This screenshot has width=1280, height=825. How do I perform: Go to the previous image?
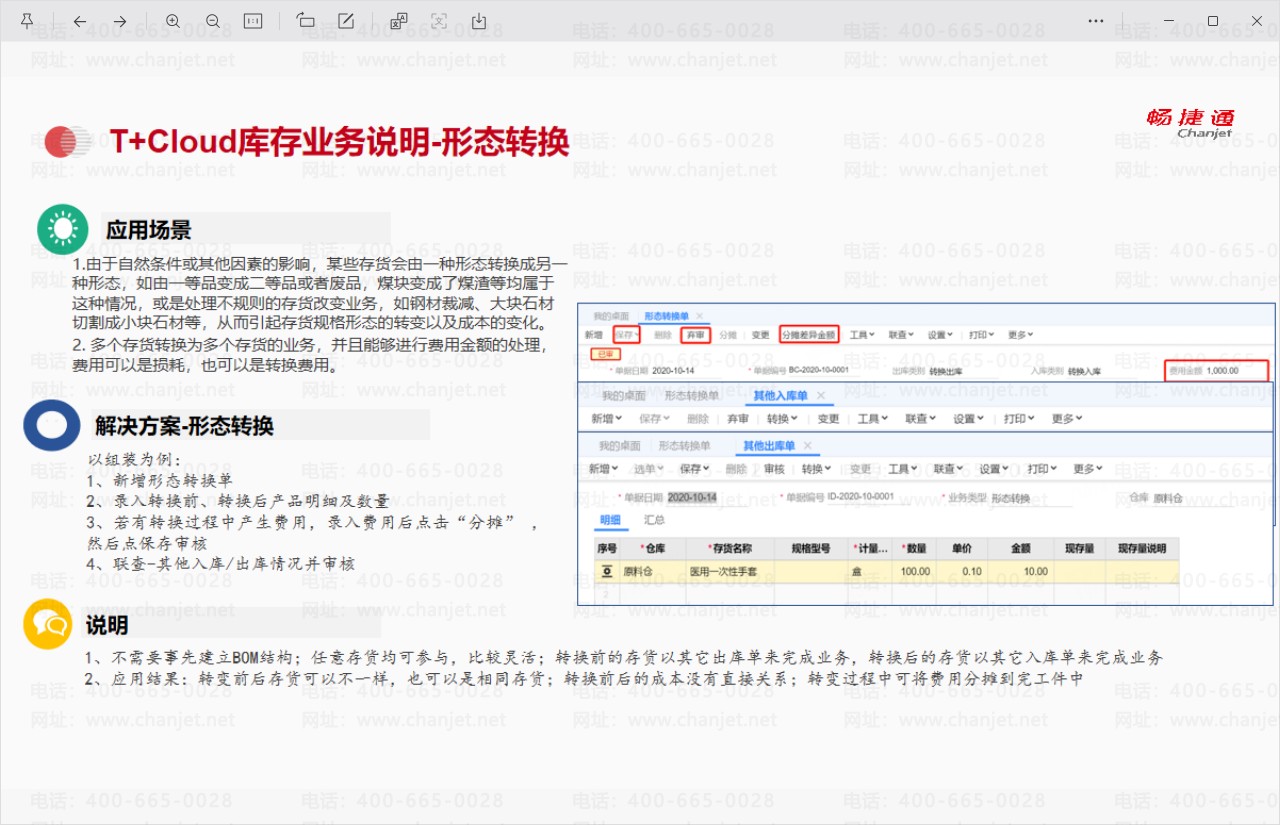[x=80, y=21]
